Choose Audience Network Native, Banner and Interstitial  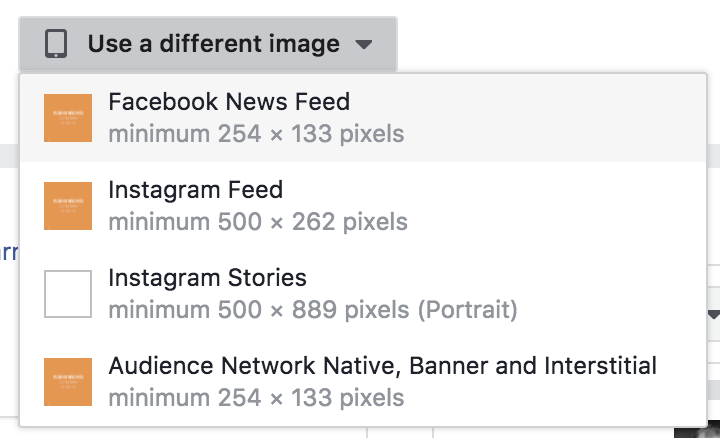click(x=363, y=382)
